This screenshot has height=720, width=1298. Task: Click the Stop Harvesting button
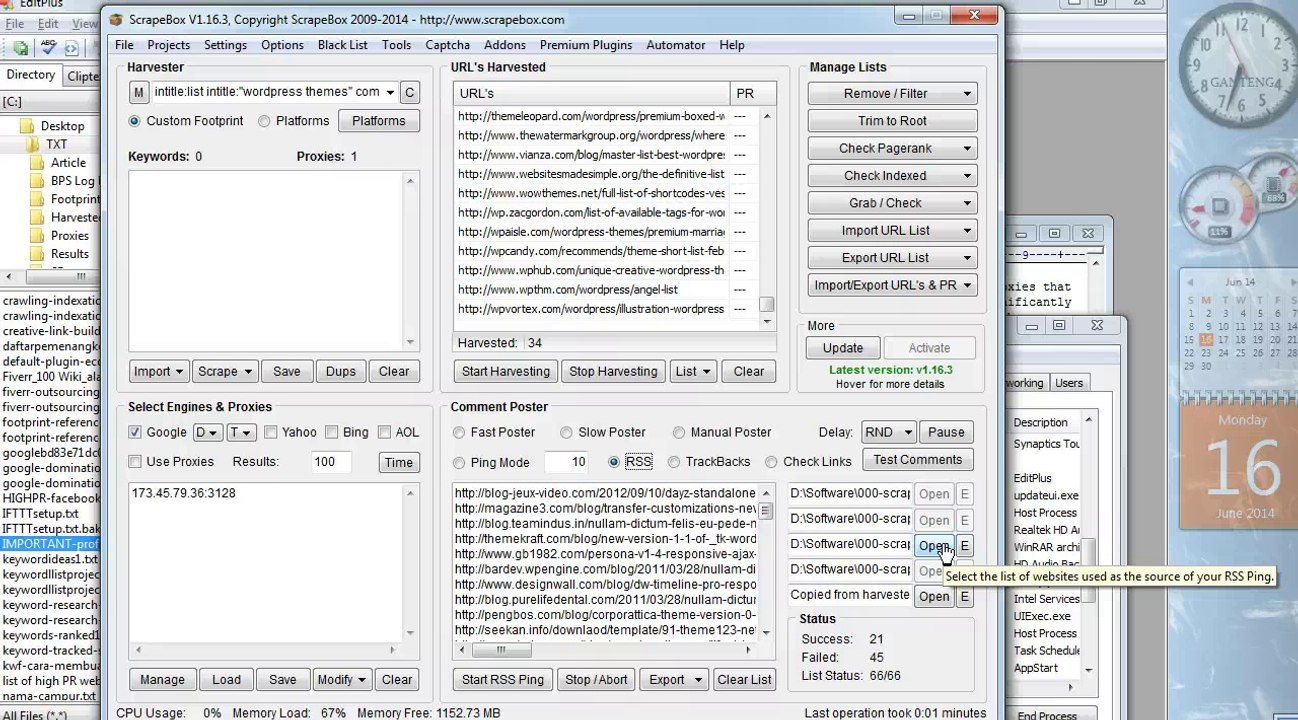(x=613, y=371)
